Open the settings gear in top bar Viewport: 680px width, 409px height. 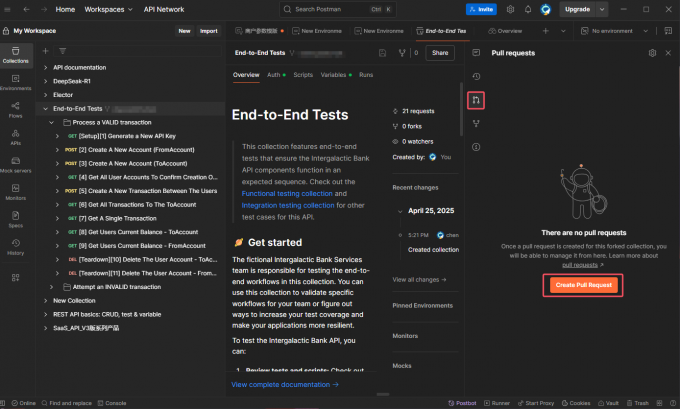(x=510, y=9)
